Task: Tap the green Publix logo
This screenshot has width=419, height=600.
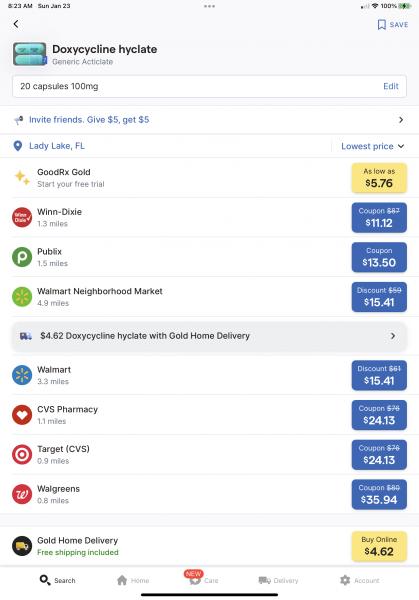Action: tap(22, 257)
